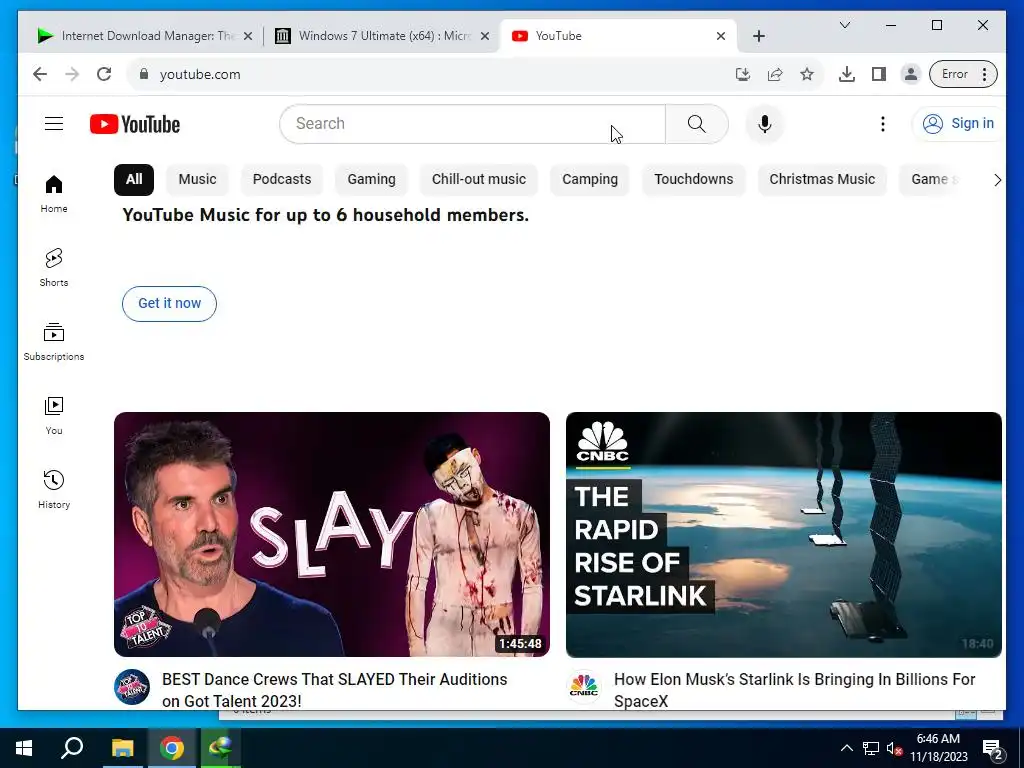
Task: Open Internet Download Manager taskbar icon
Action: [221, 748]
